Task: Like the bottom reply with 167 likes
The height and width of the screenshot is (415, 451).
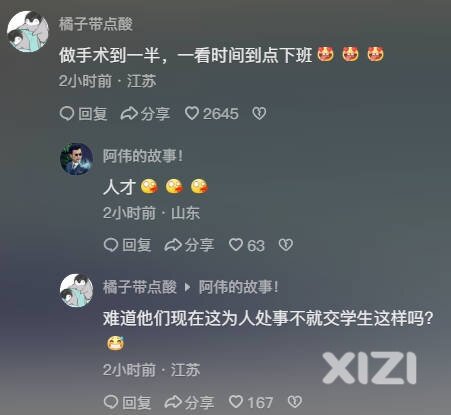Action: 236,402
